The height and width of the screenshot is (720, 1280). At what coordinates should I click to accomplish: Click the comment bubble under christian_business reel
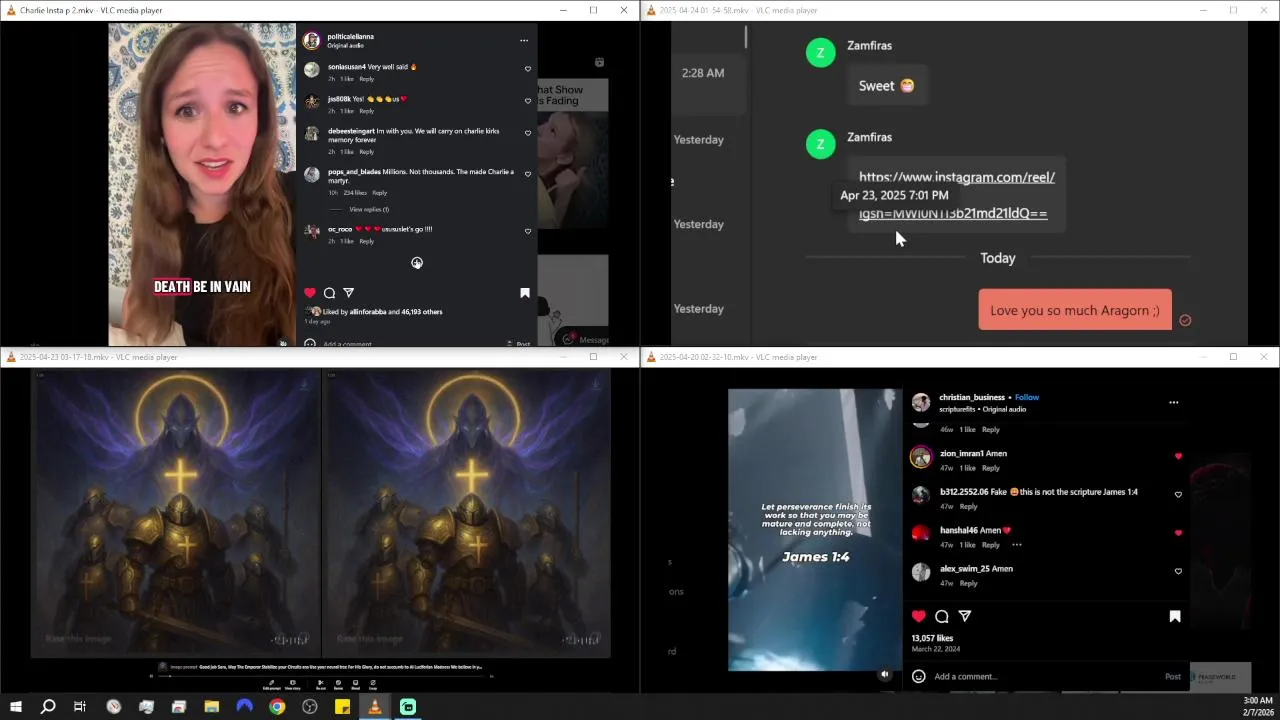tap(942, 616)
